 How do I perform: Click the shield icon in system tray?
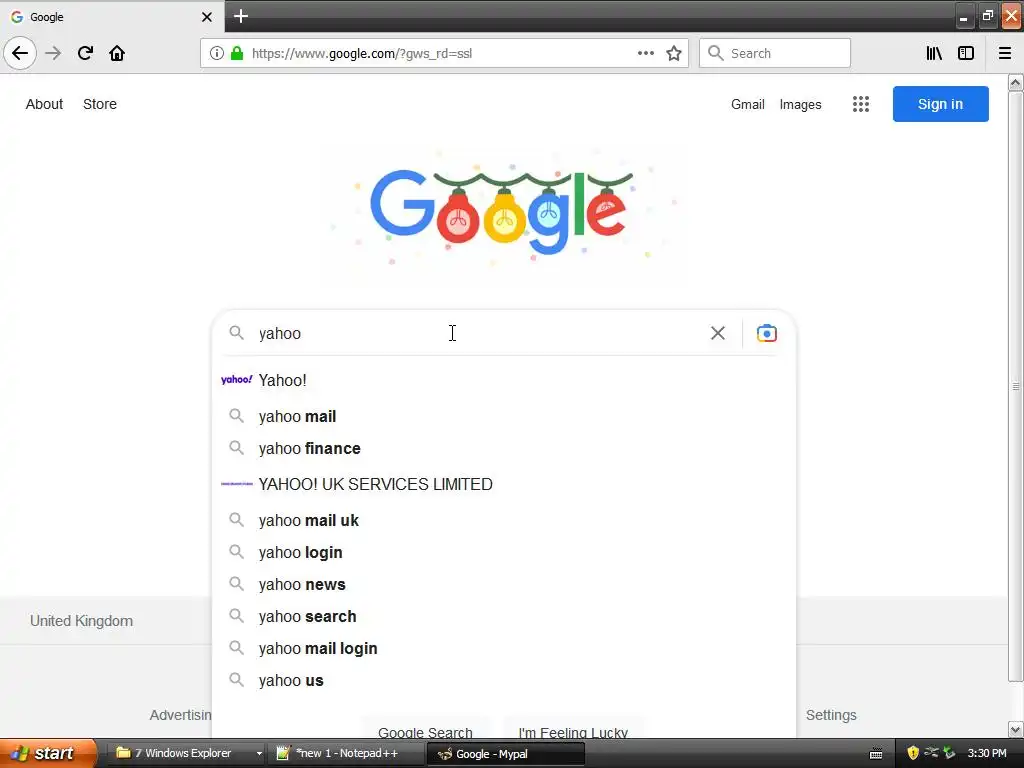coord(913,753)
